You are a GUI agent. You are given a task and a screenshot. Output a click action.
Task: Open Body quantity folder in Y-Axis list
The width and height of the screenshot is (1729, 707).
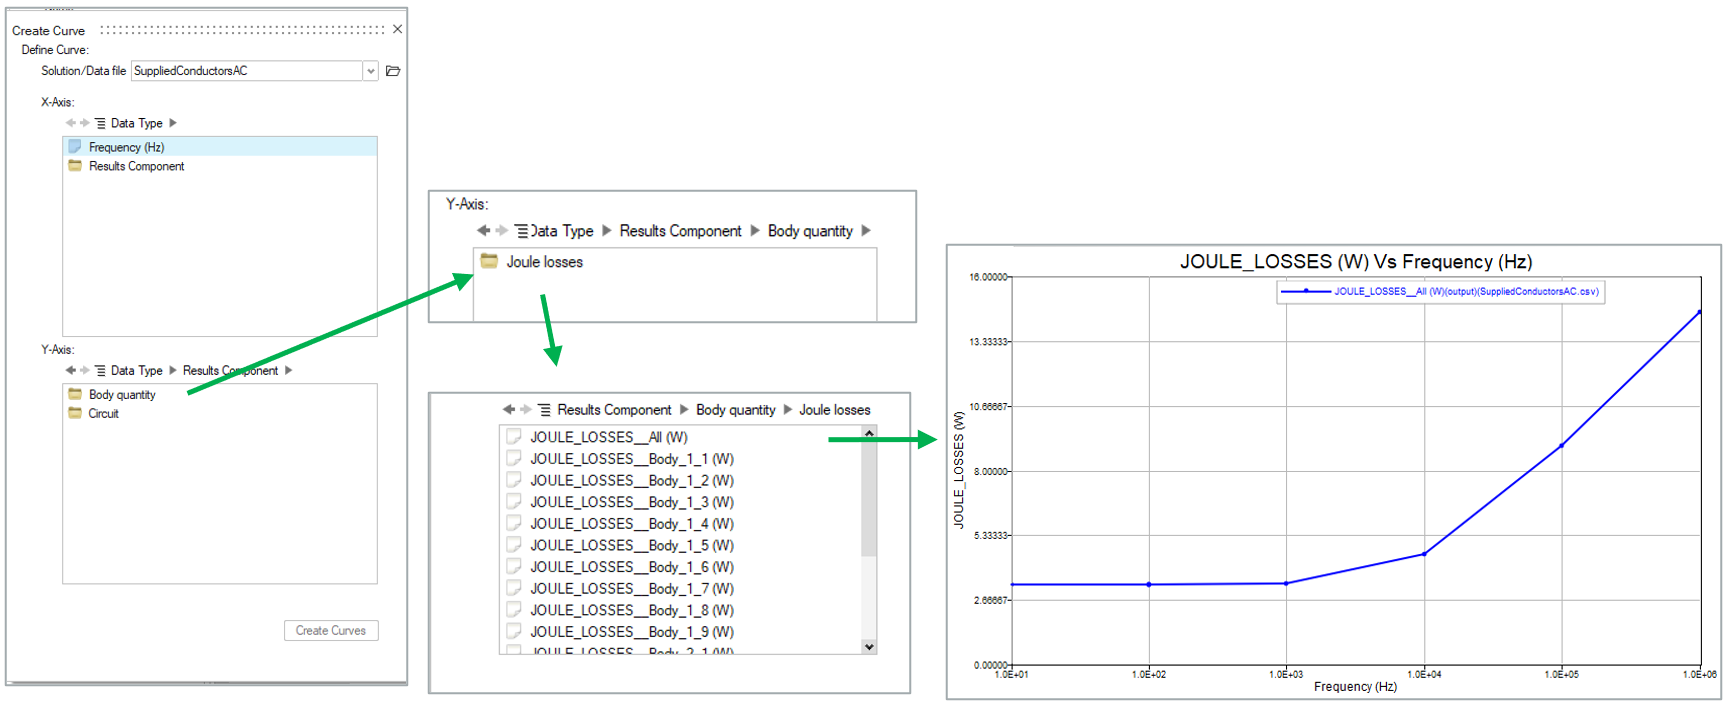click(121, 395)
